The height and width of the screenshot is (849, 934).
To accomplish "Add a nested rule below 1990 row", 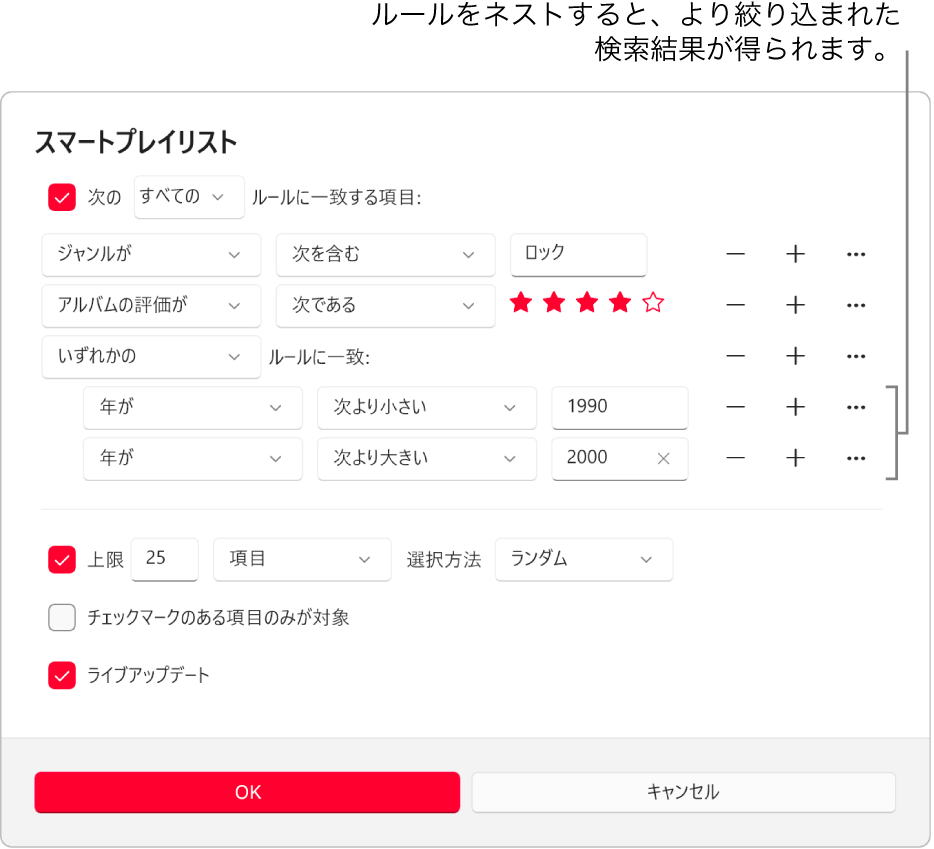I will 795,407.
